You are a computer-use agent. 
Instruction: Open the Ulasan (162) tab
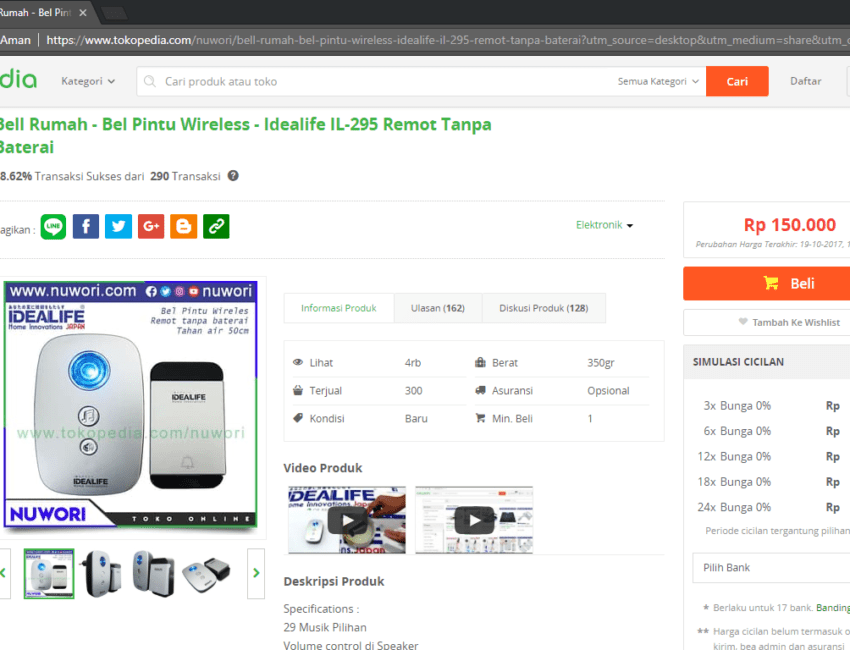click(437, 308)
